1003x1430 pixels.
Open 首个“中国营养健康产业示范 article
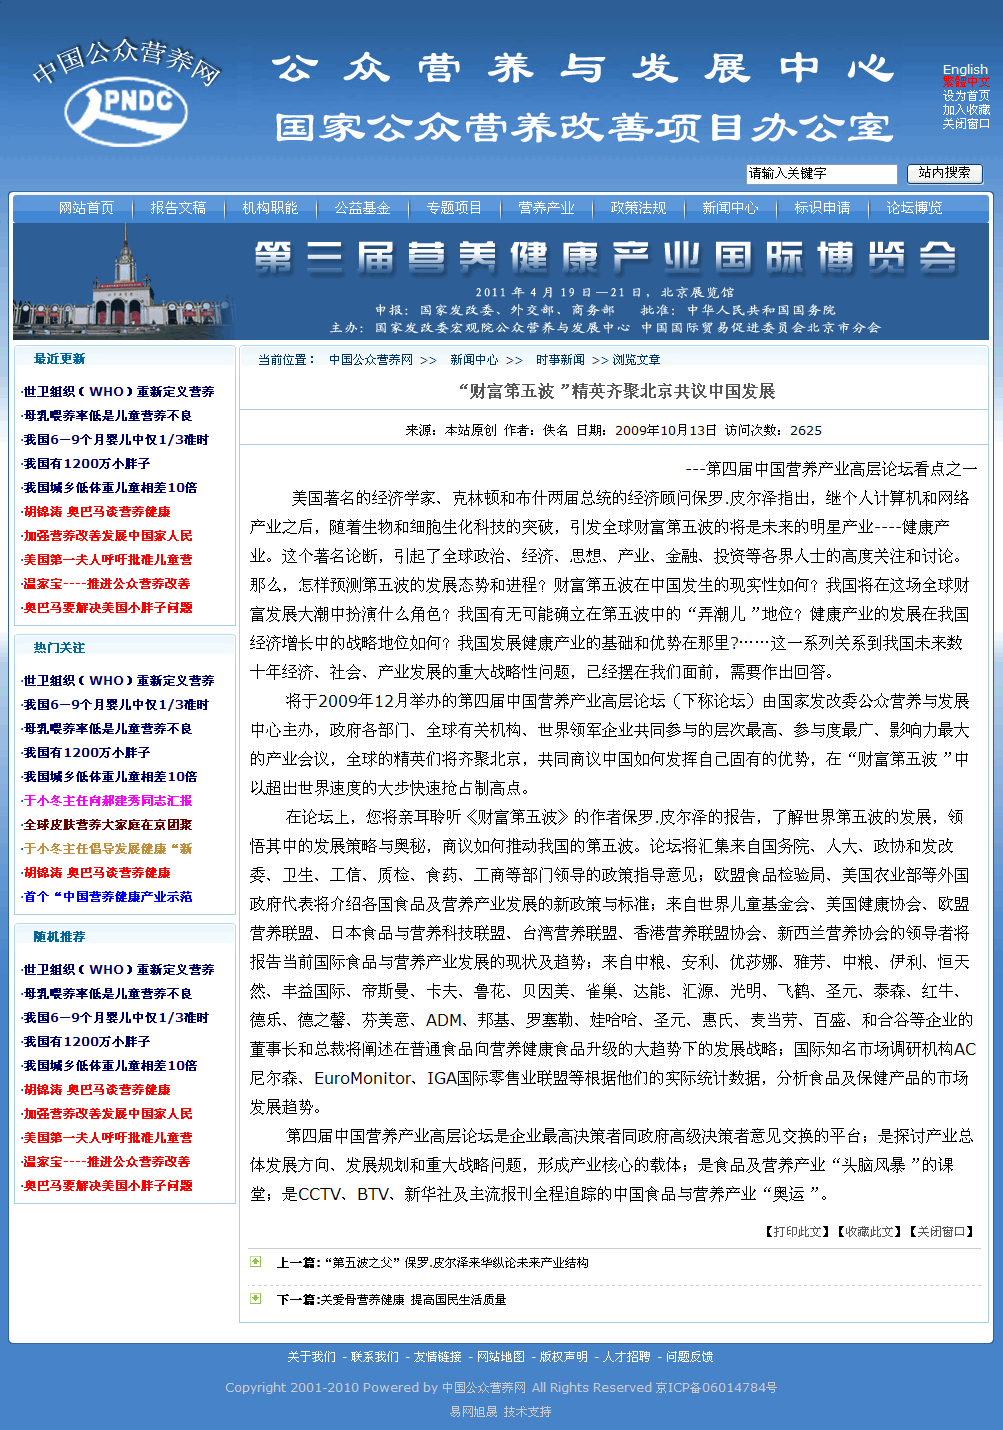107,897
